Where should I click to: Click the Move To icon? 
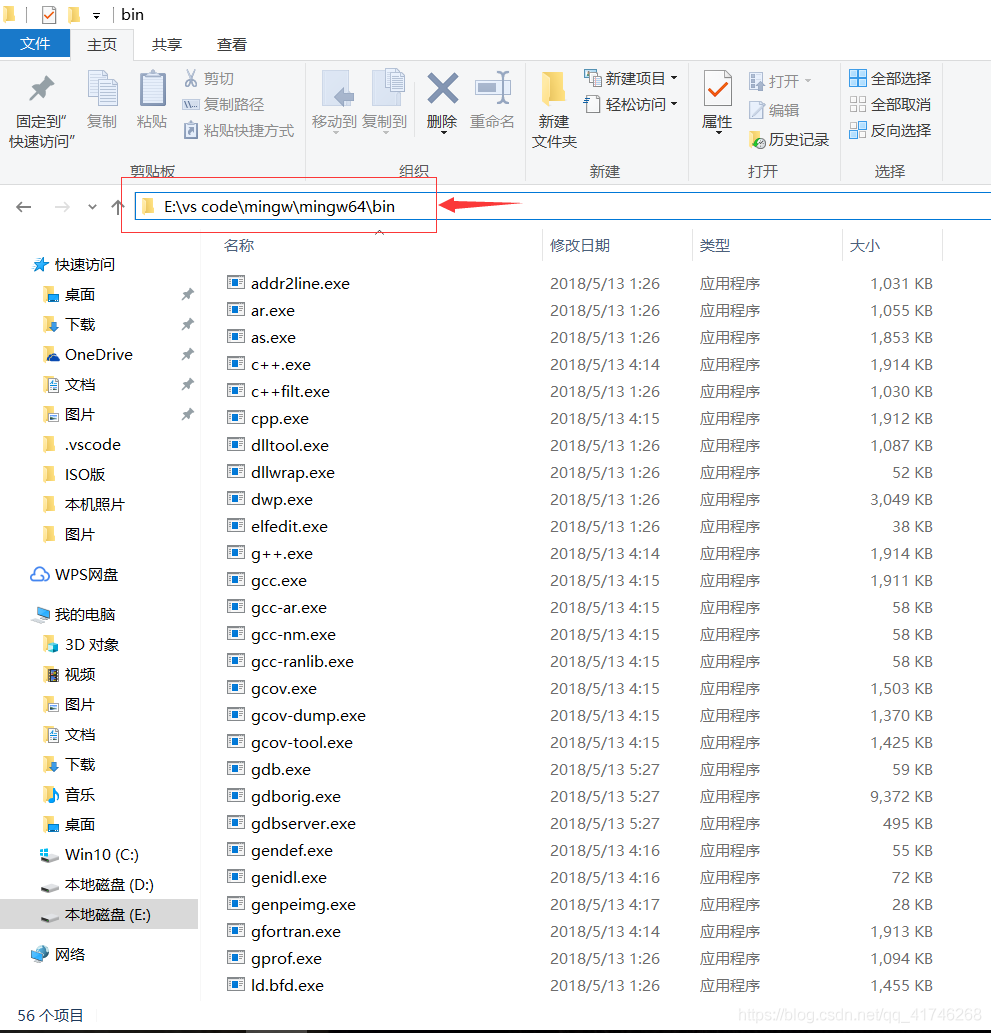[x=335, y=89]
